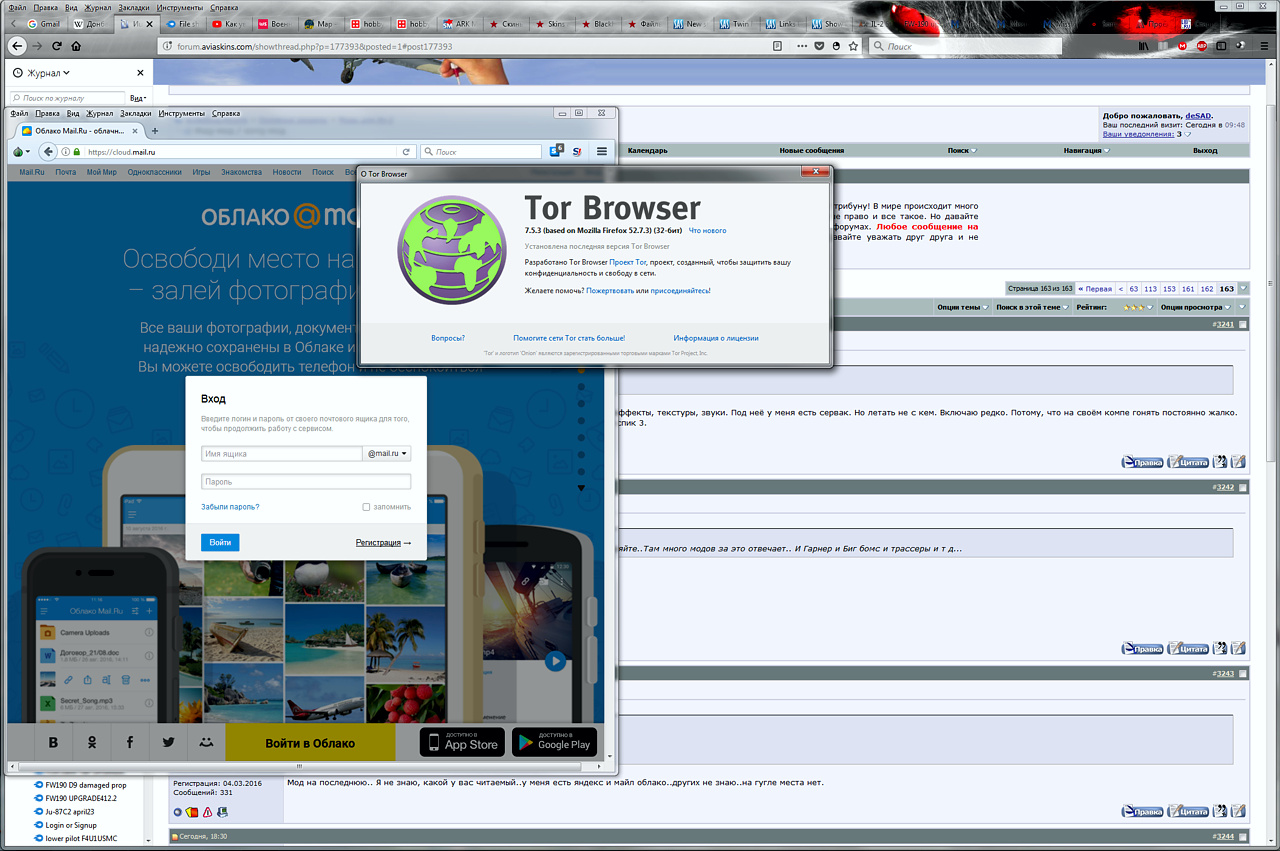1280x851 pixels.
Task: Open the Опции просмотра dropdown
Action: click(x=1196, y=307)
